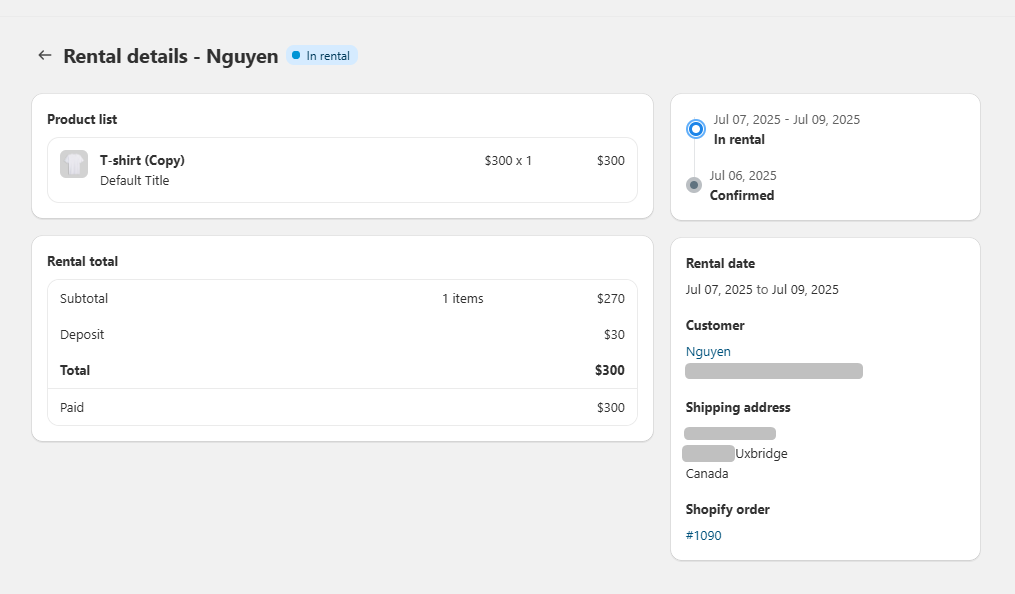
Task: Click the Subtotal amount $270
Action: [610, 298]
